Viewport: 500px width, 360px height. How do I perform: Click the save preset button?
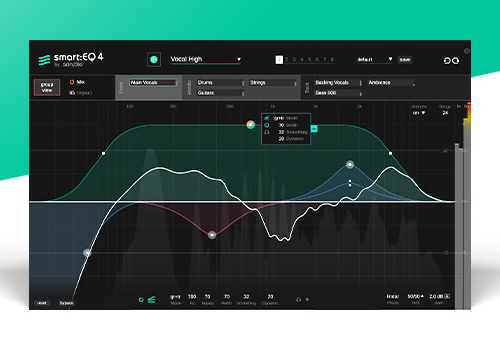(405, 60)
